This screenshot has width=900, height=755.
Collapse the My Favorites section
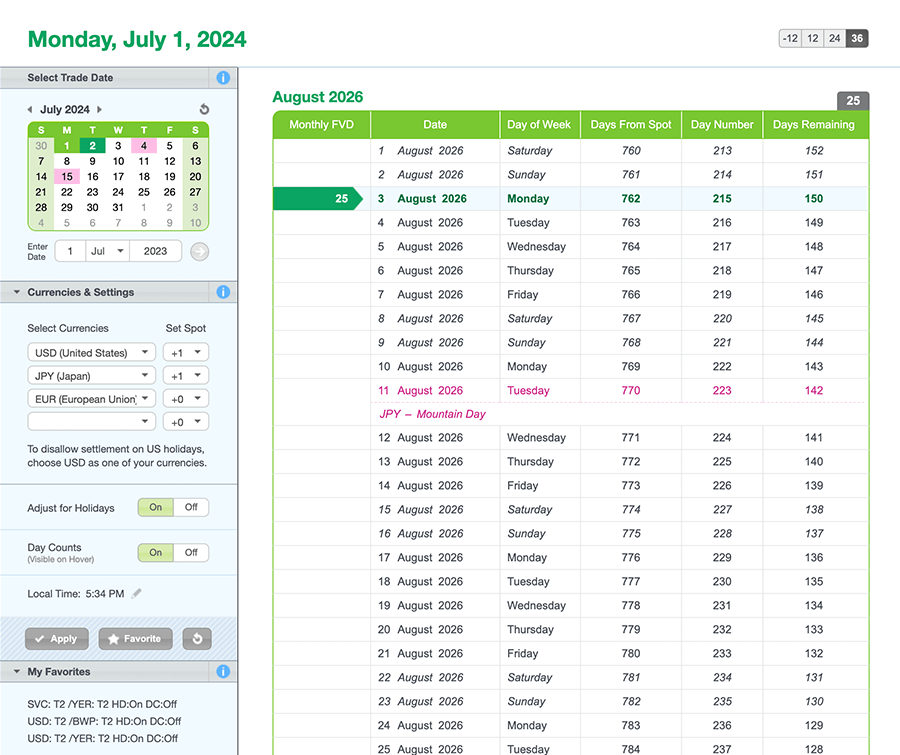(x=17, y=671)
